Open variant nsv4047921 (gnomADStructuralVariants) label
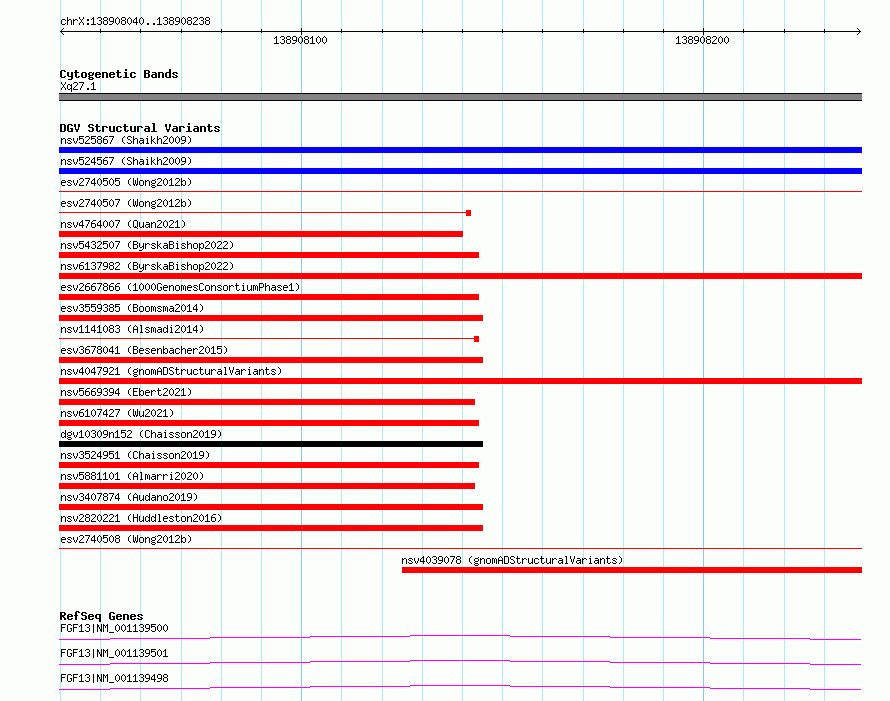The height and width of the screenshot is (701, 890). click(171, 371)
